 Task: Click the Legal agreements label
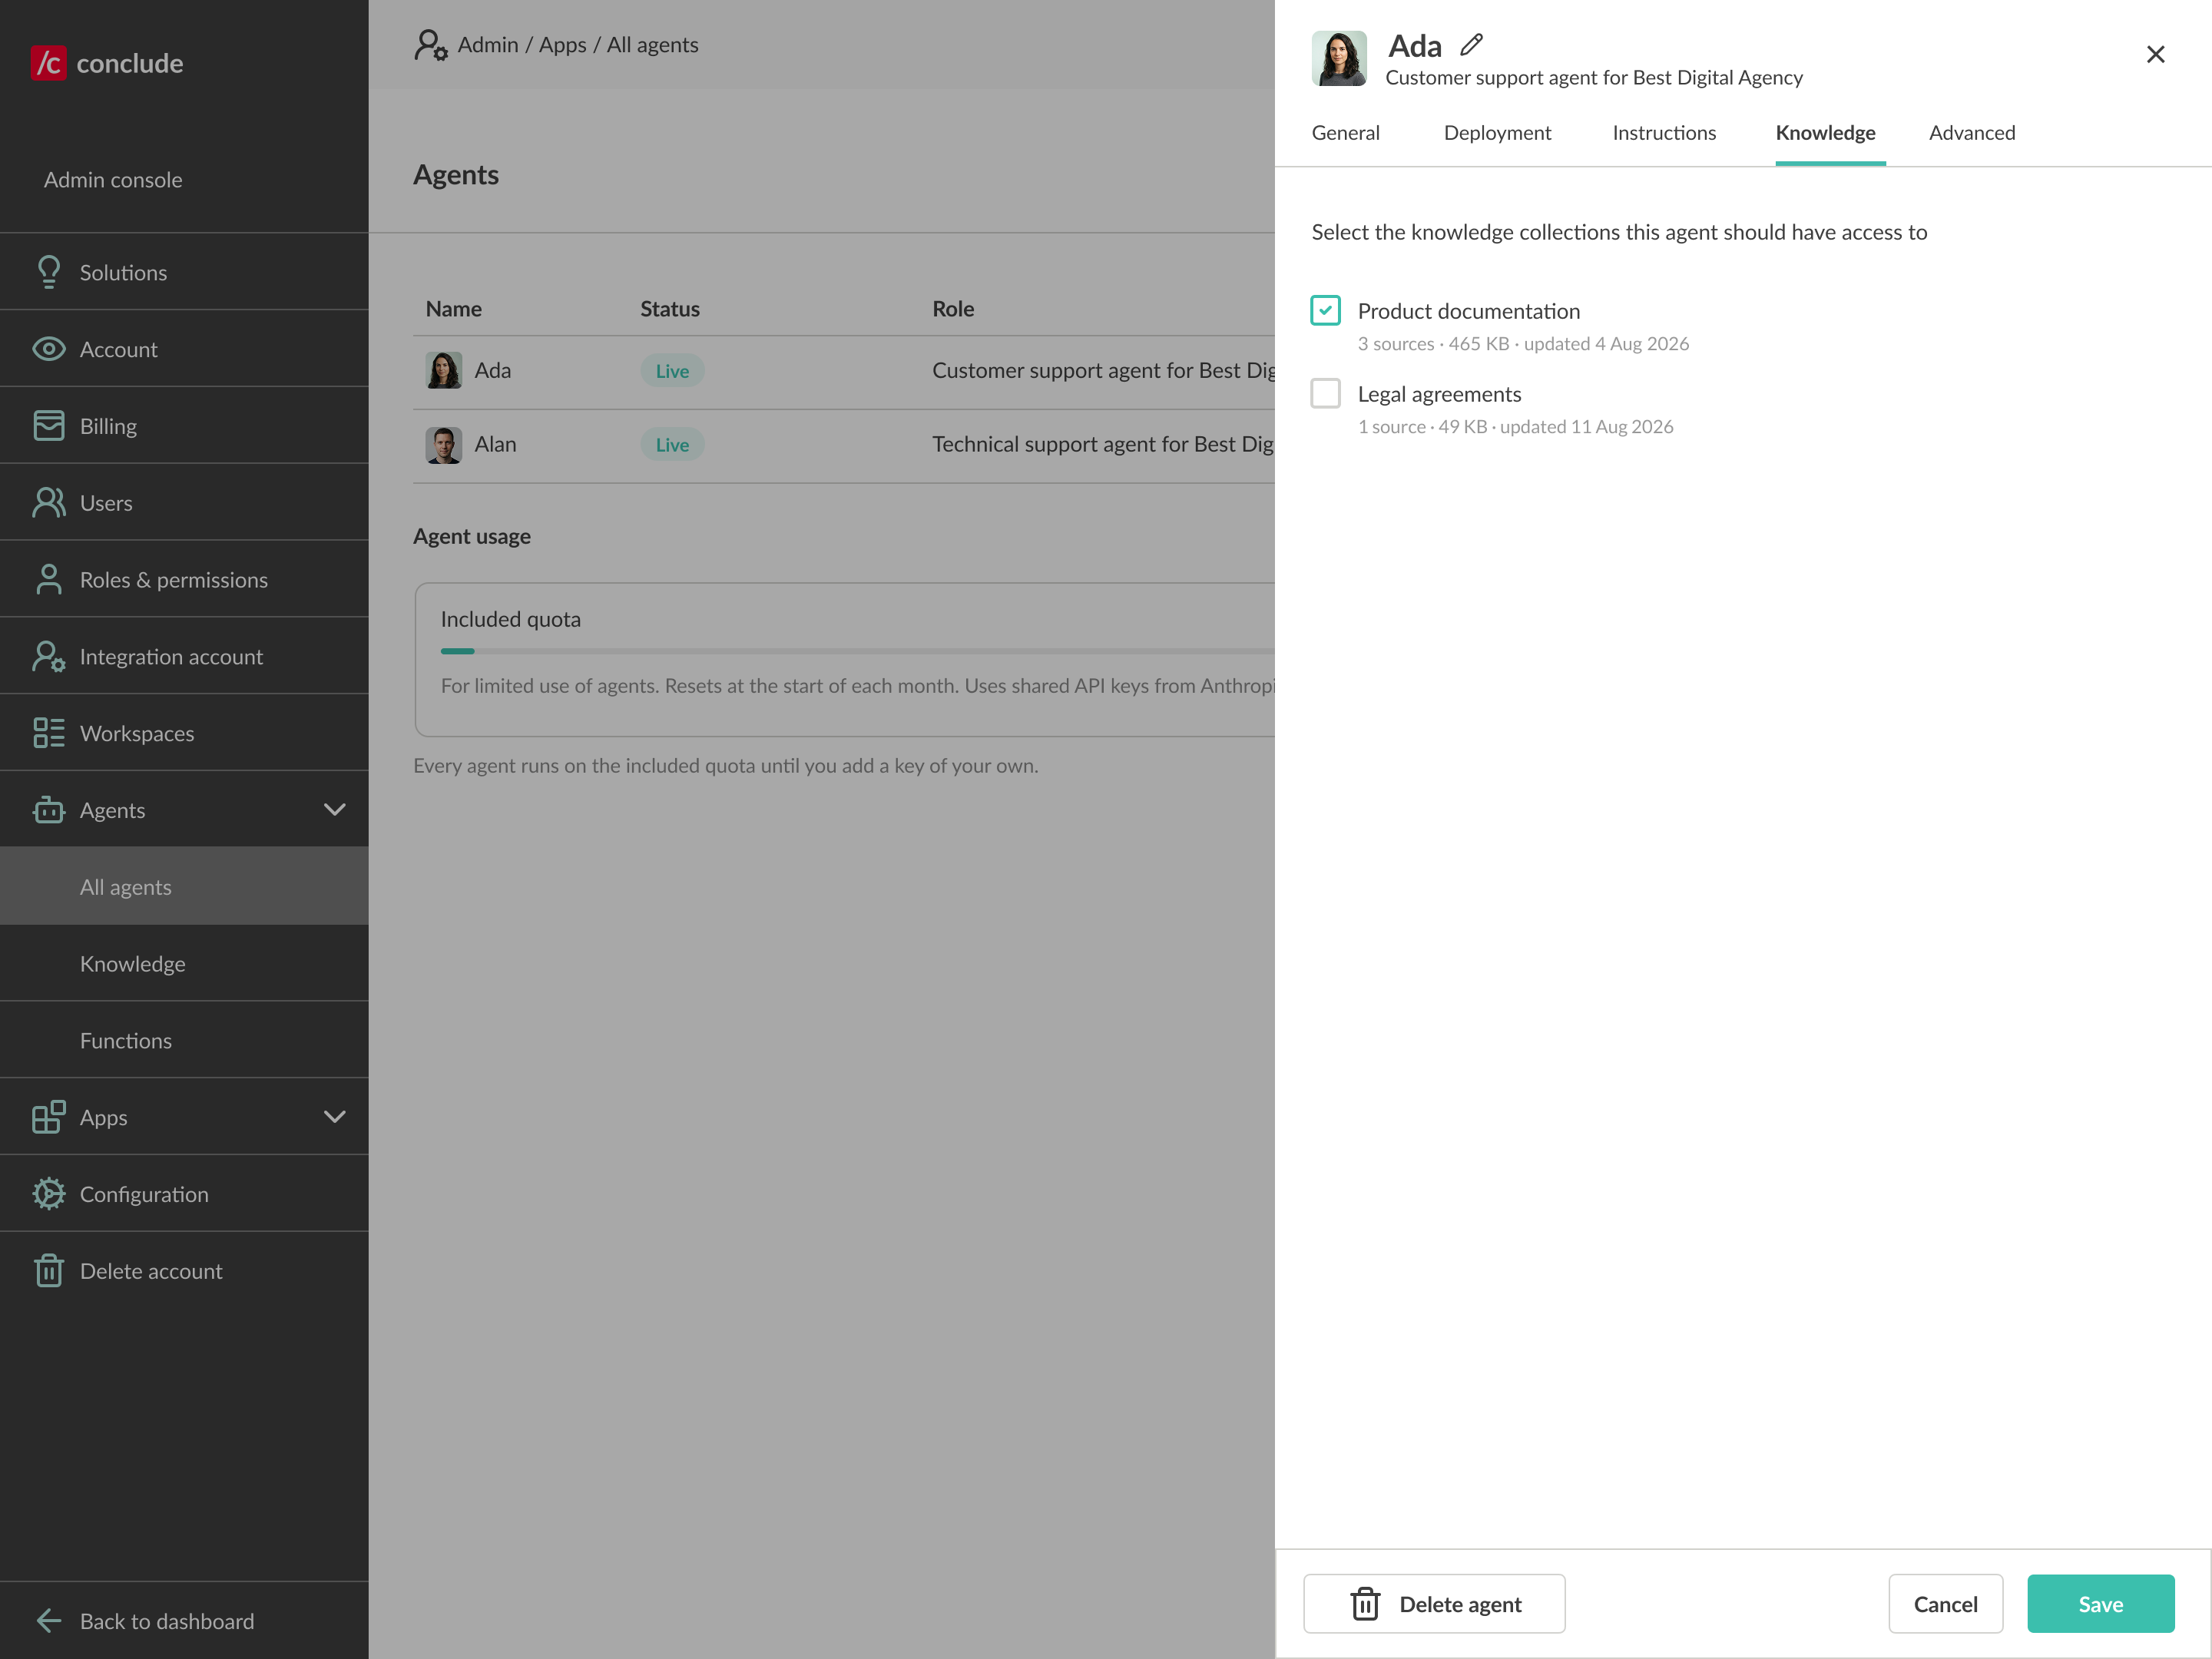click(1440, 394)
